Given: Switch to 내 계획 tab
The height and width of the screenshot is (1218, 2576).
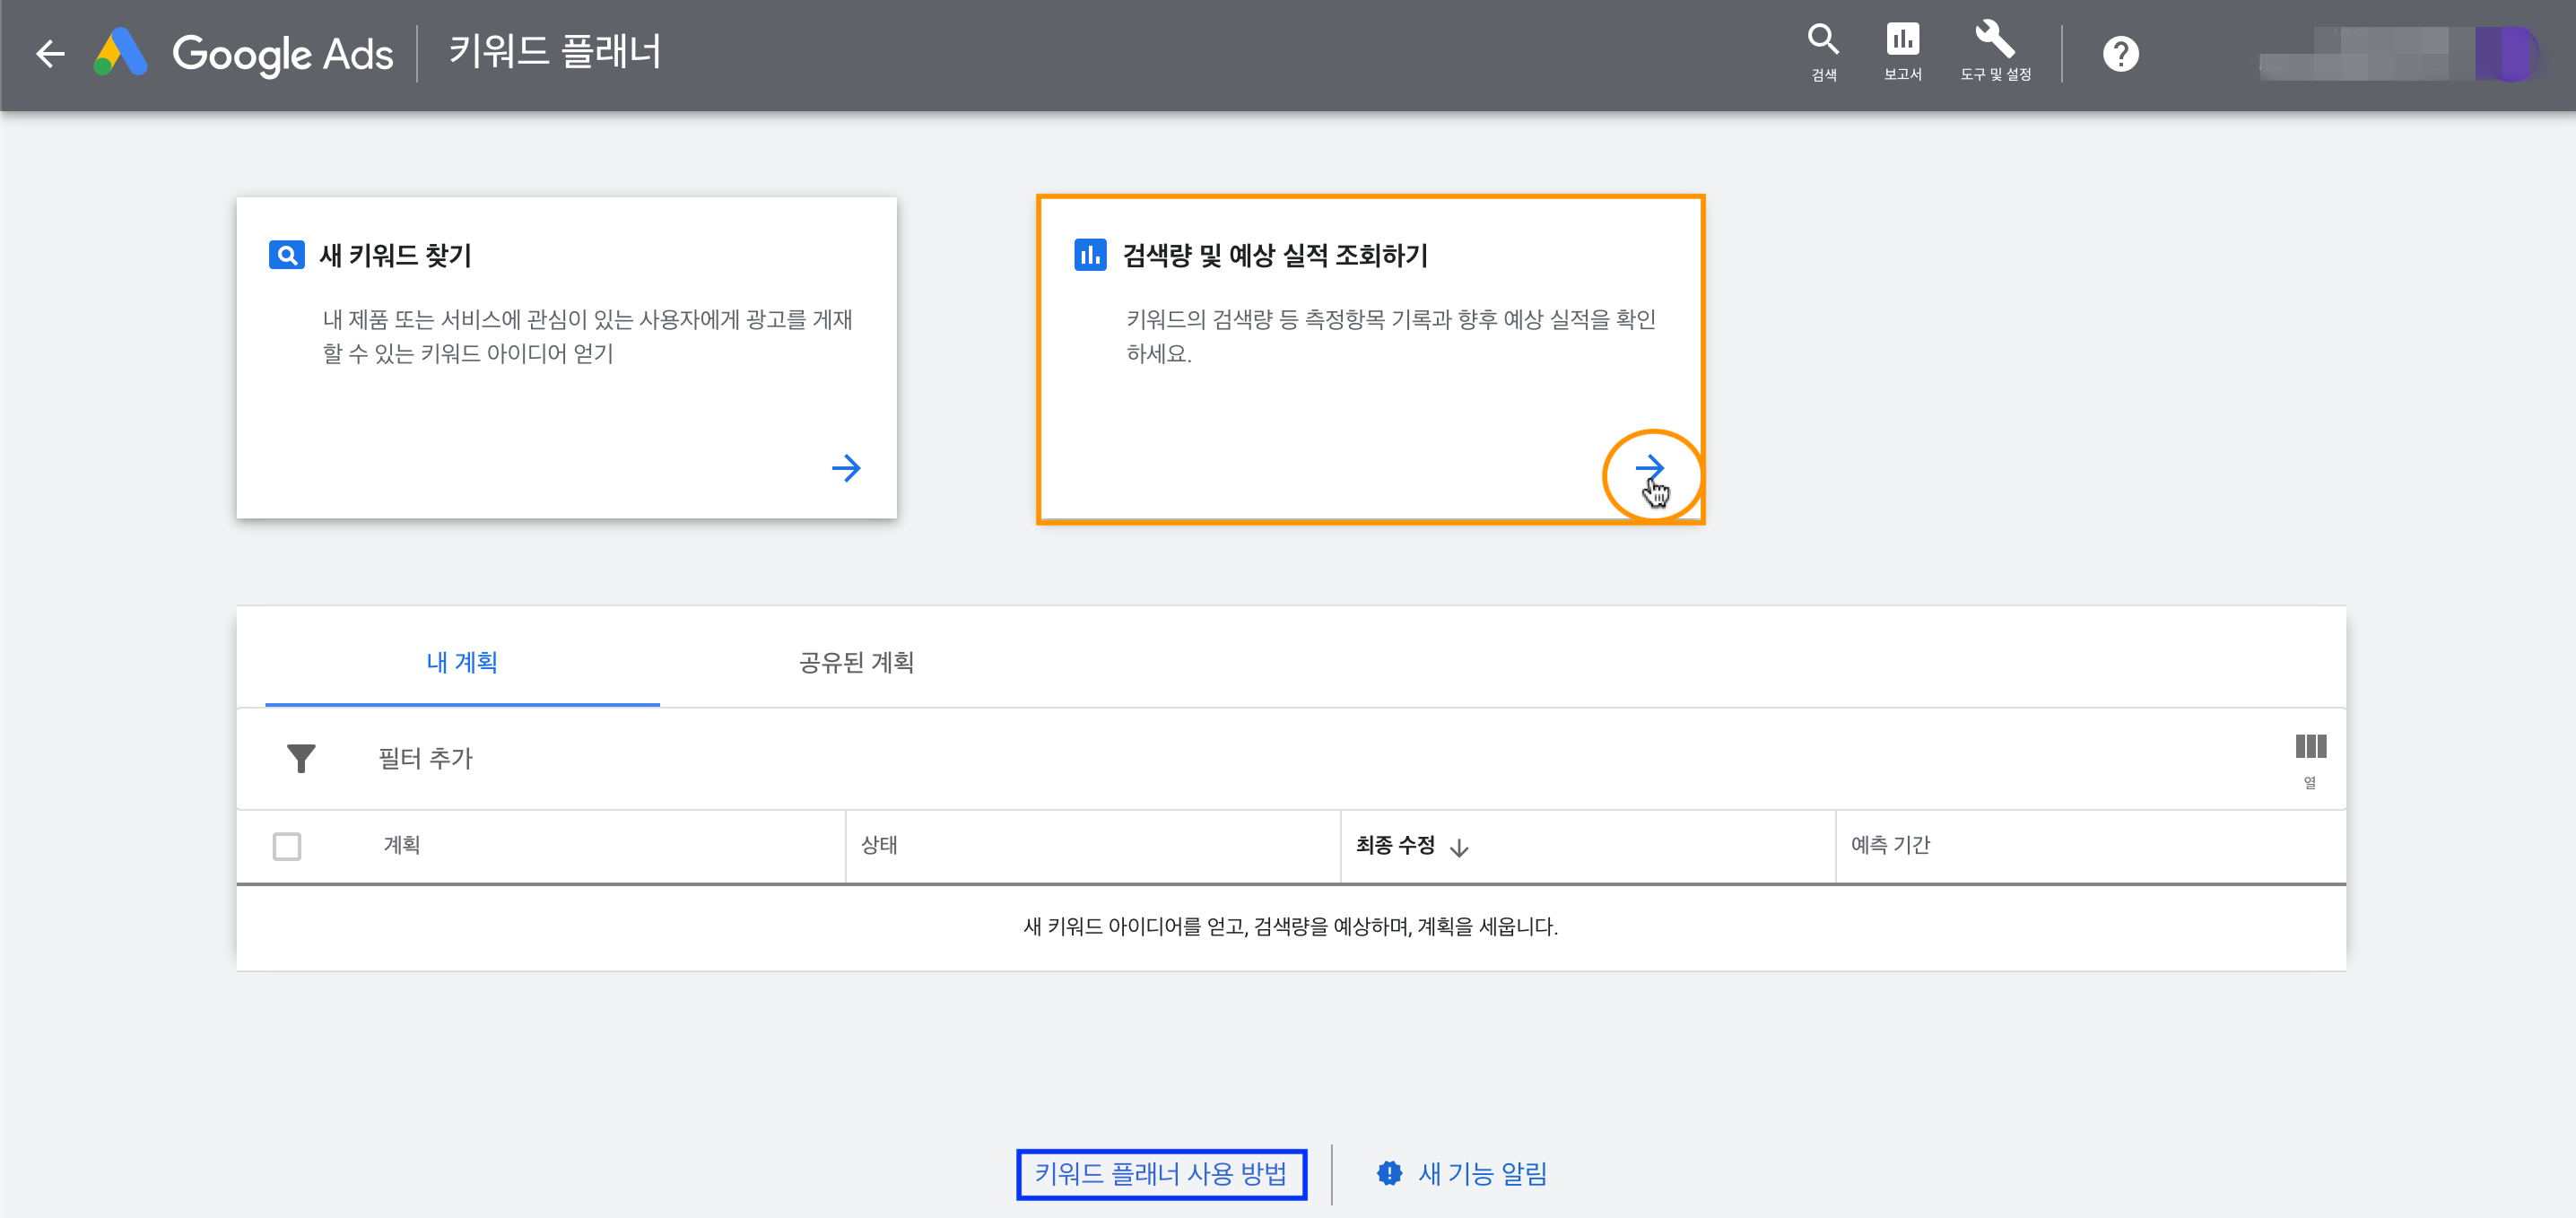Looking at the screenshot, I should click(x=462, y=662).
